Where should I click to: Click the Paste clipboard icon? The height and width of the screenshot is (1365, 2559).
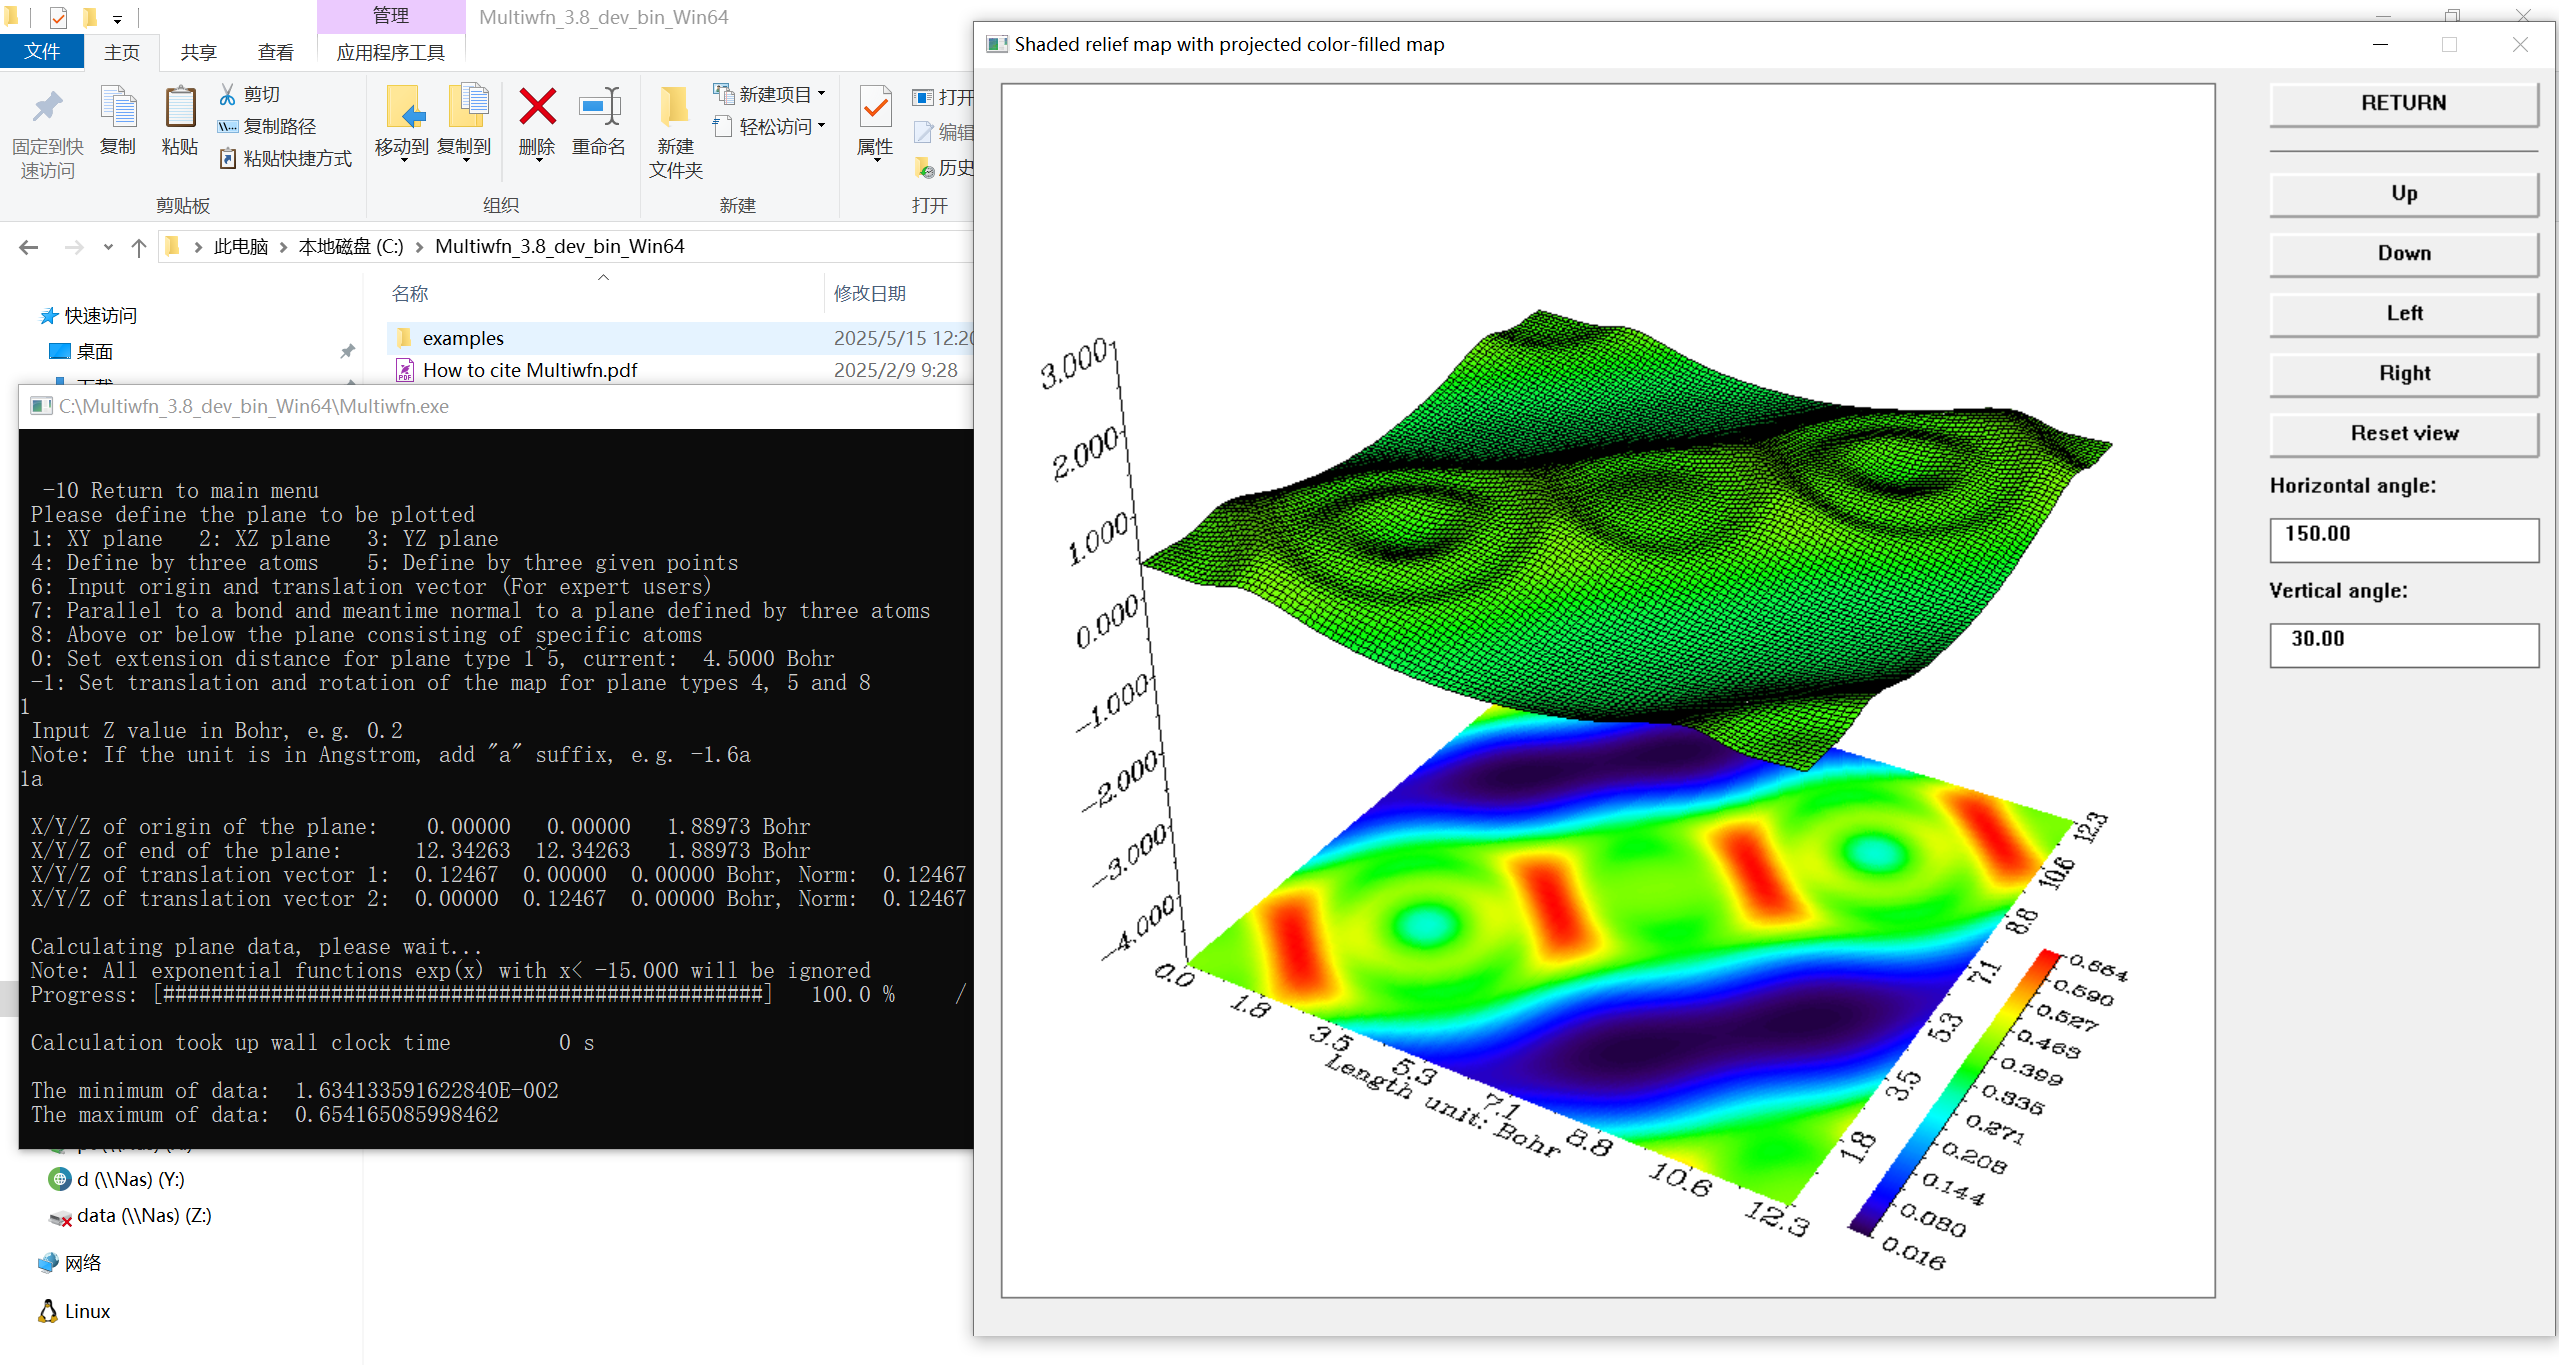(180, 108)
